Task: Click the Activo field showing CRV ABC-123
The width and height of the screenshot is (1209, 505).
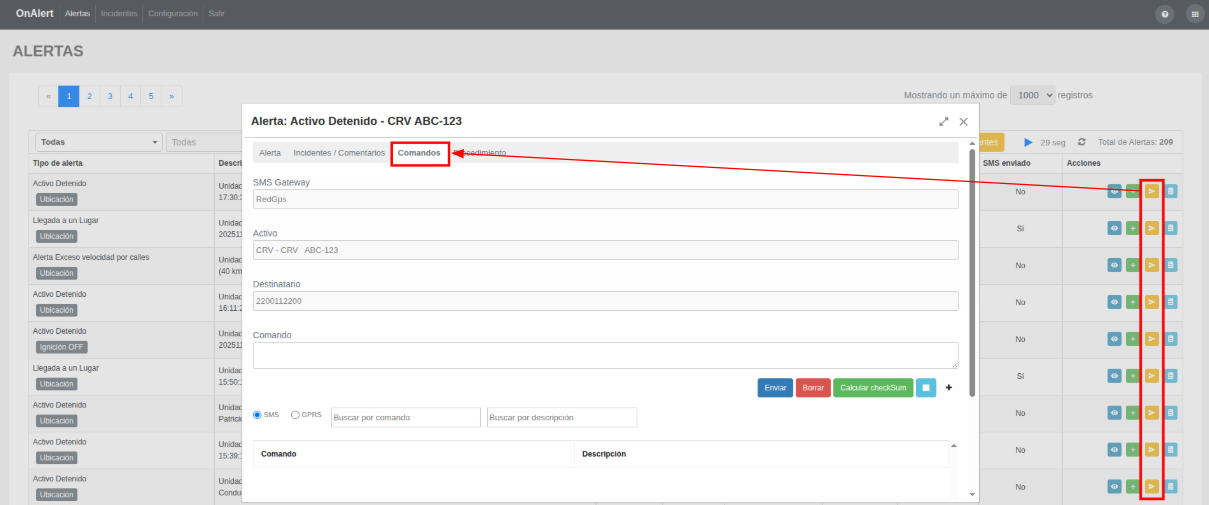Action: (x=606, y=250)
